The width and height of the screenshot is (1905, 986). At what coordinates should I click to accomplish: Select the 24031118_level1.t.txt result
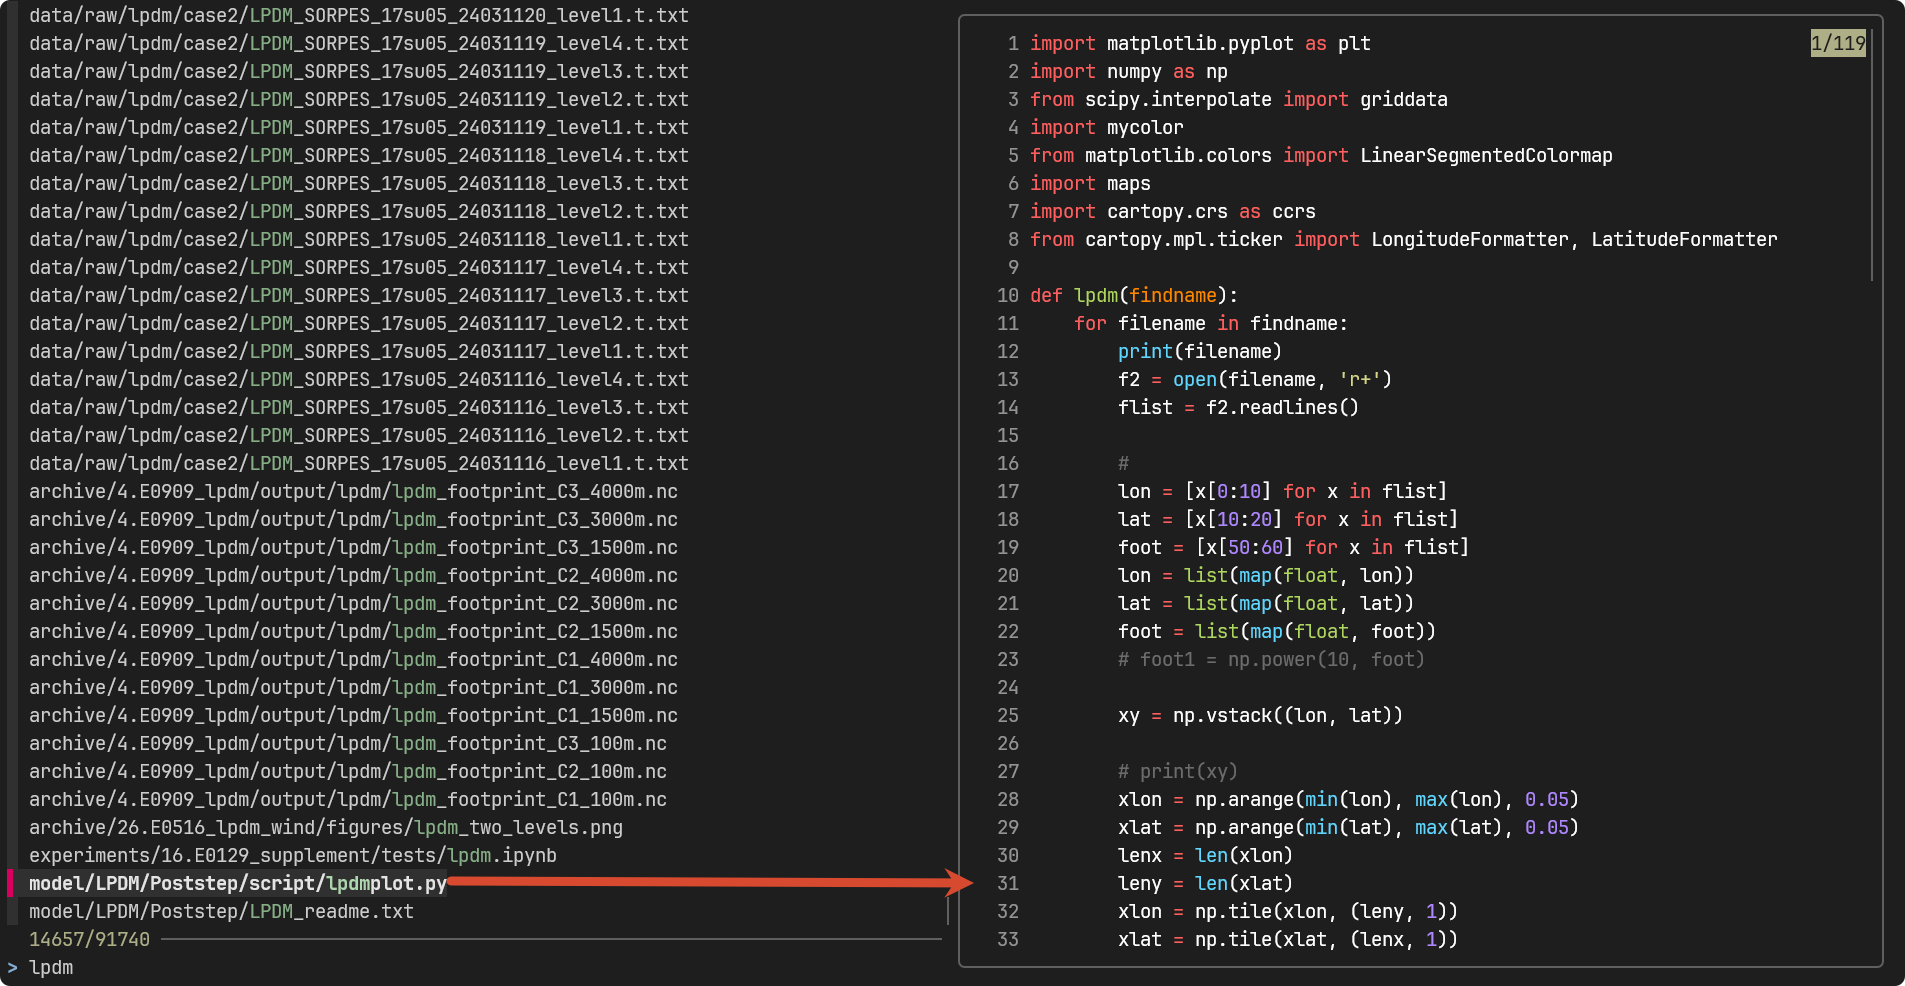(x=359, y=239)
